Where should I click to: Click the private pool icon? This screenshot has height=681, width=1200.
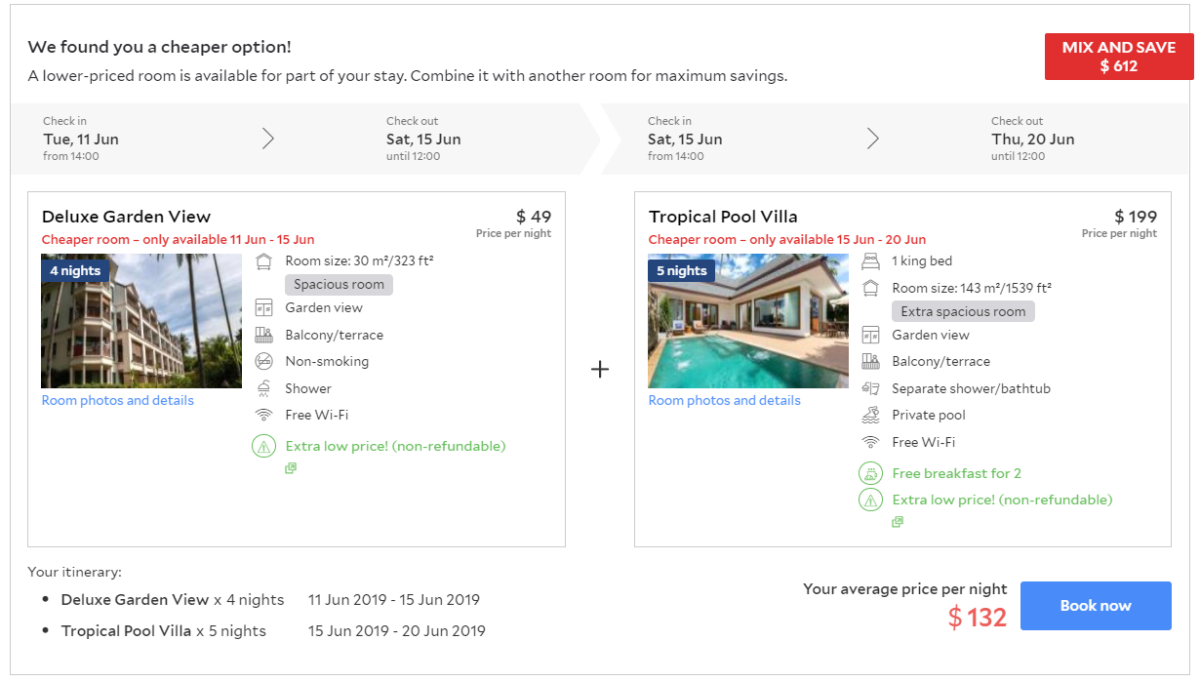coord(871,415)
